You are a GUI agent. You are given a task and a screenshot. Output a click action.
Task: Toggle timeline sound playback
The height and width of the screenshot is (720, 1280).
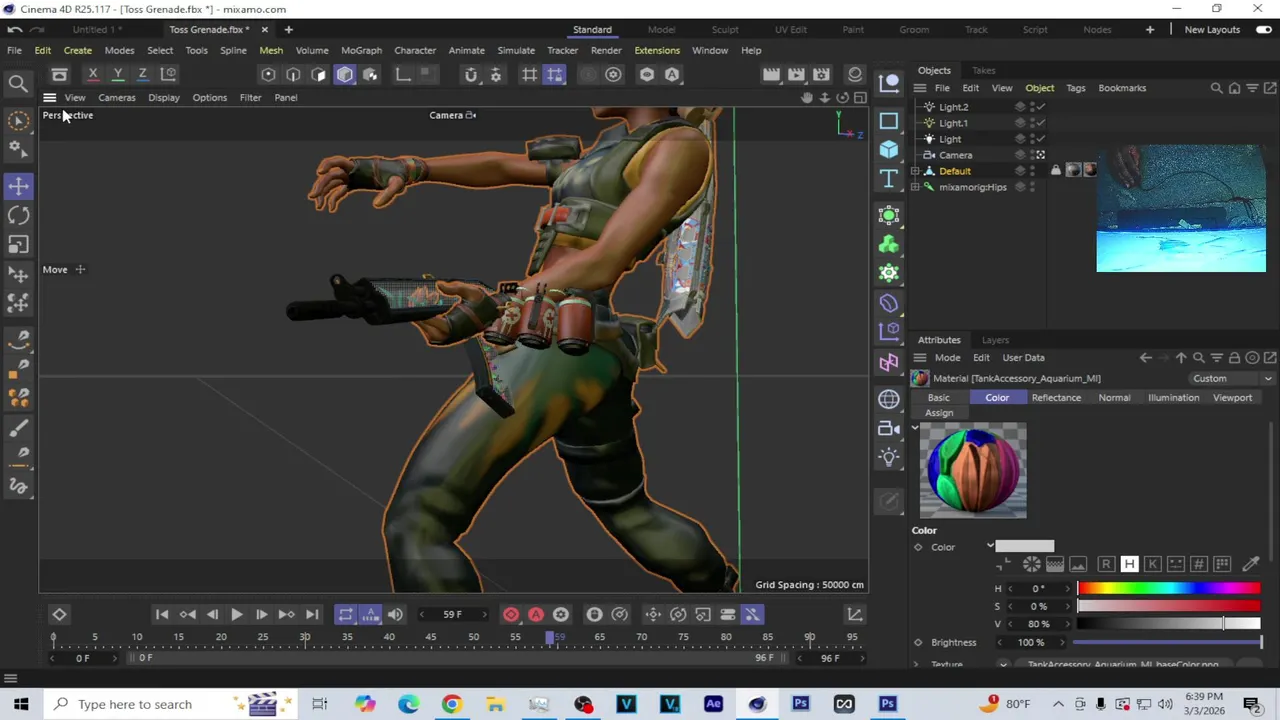point(395,614)
